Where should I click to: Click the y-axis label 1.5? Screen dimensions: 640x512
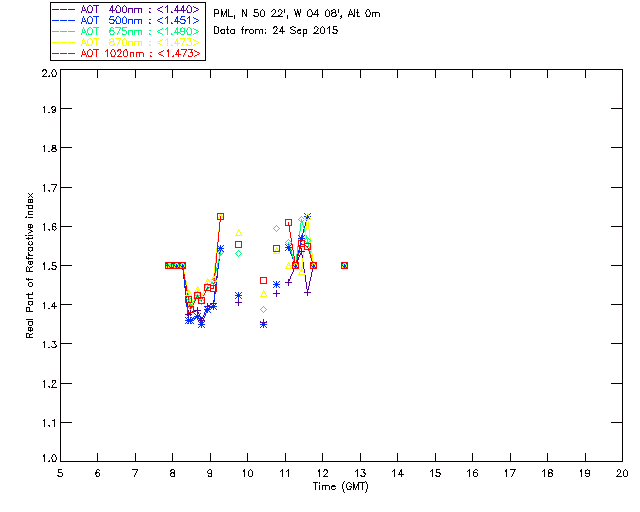point(49,266)
